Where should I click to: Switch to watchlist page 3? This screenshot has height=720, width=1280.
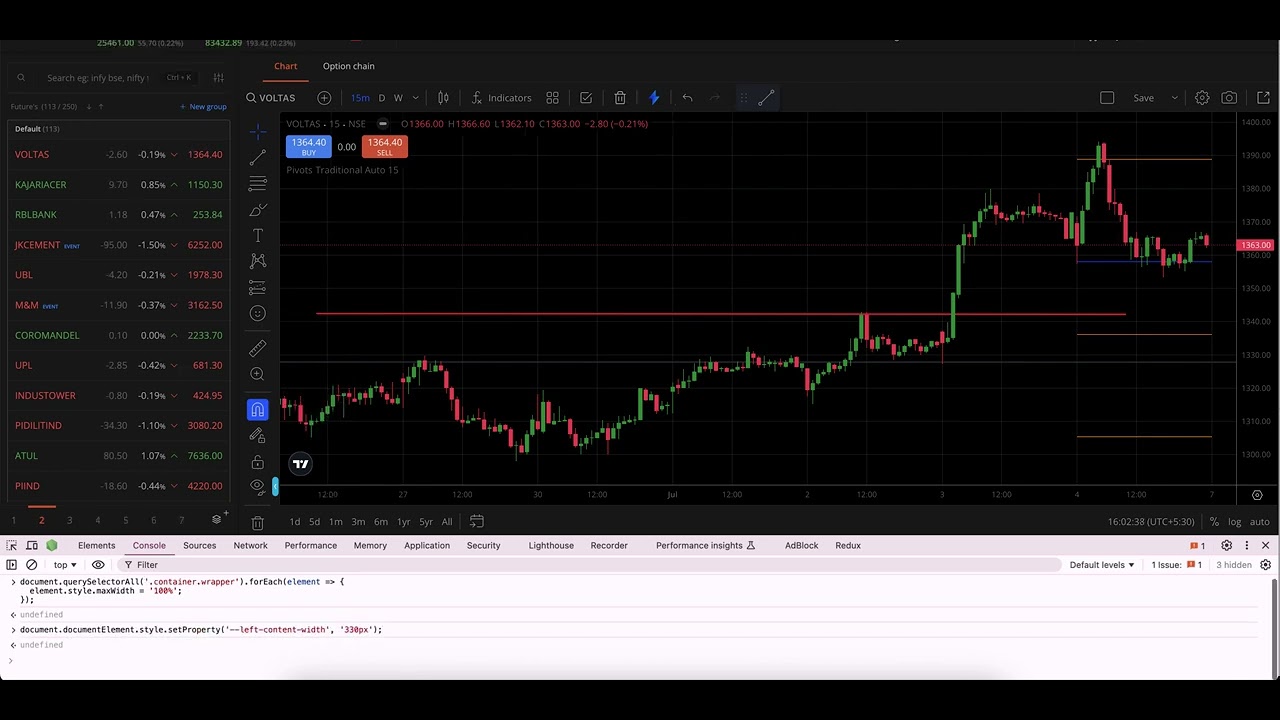pos(69,520)
